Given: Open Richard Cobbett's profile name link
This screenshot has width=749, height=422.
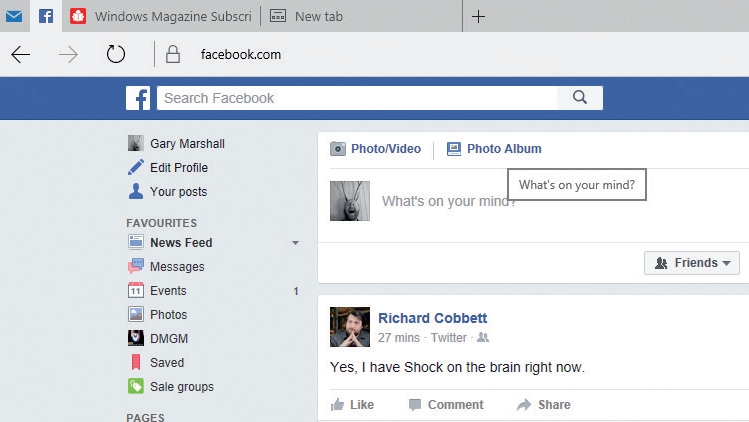Looking at the screenshot, I should (432, 318).
